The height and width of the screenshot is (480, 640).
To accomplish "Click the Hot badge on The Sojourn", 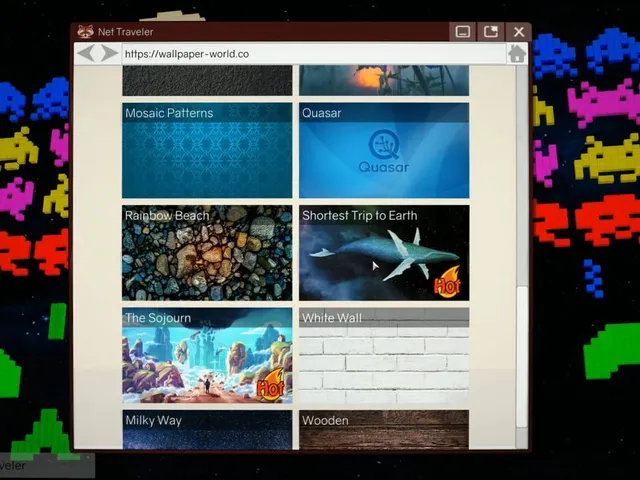I will [270, 384].
